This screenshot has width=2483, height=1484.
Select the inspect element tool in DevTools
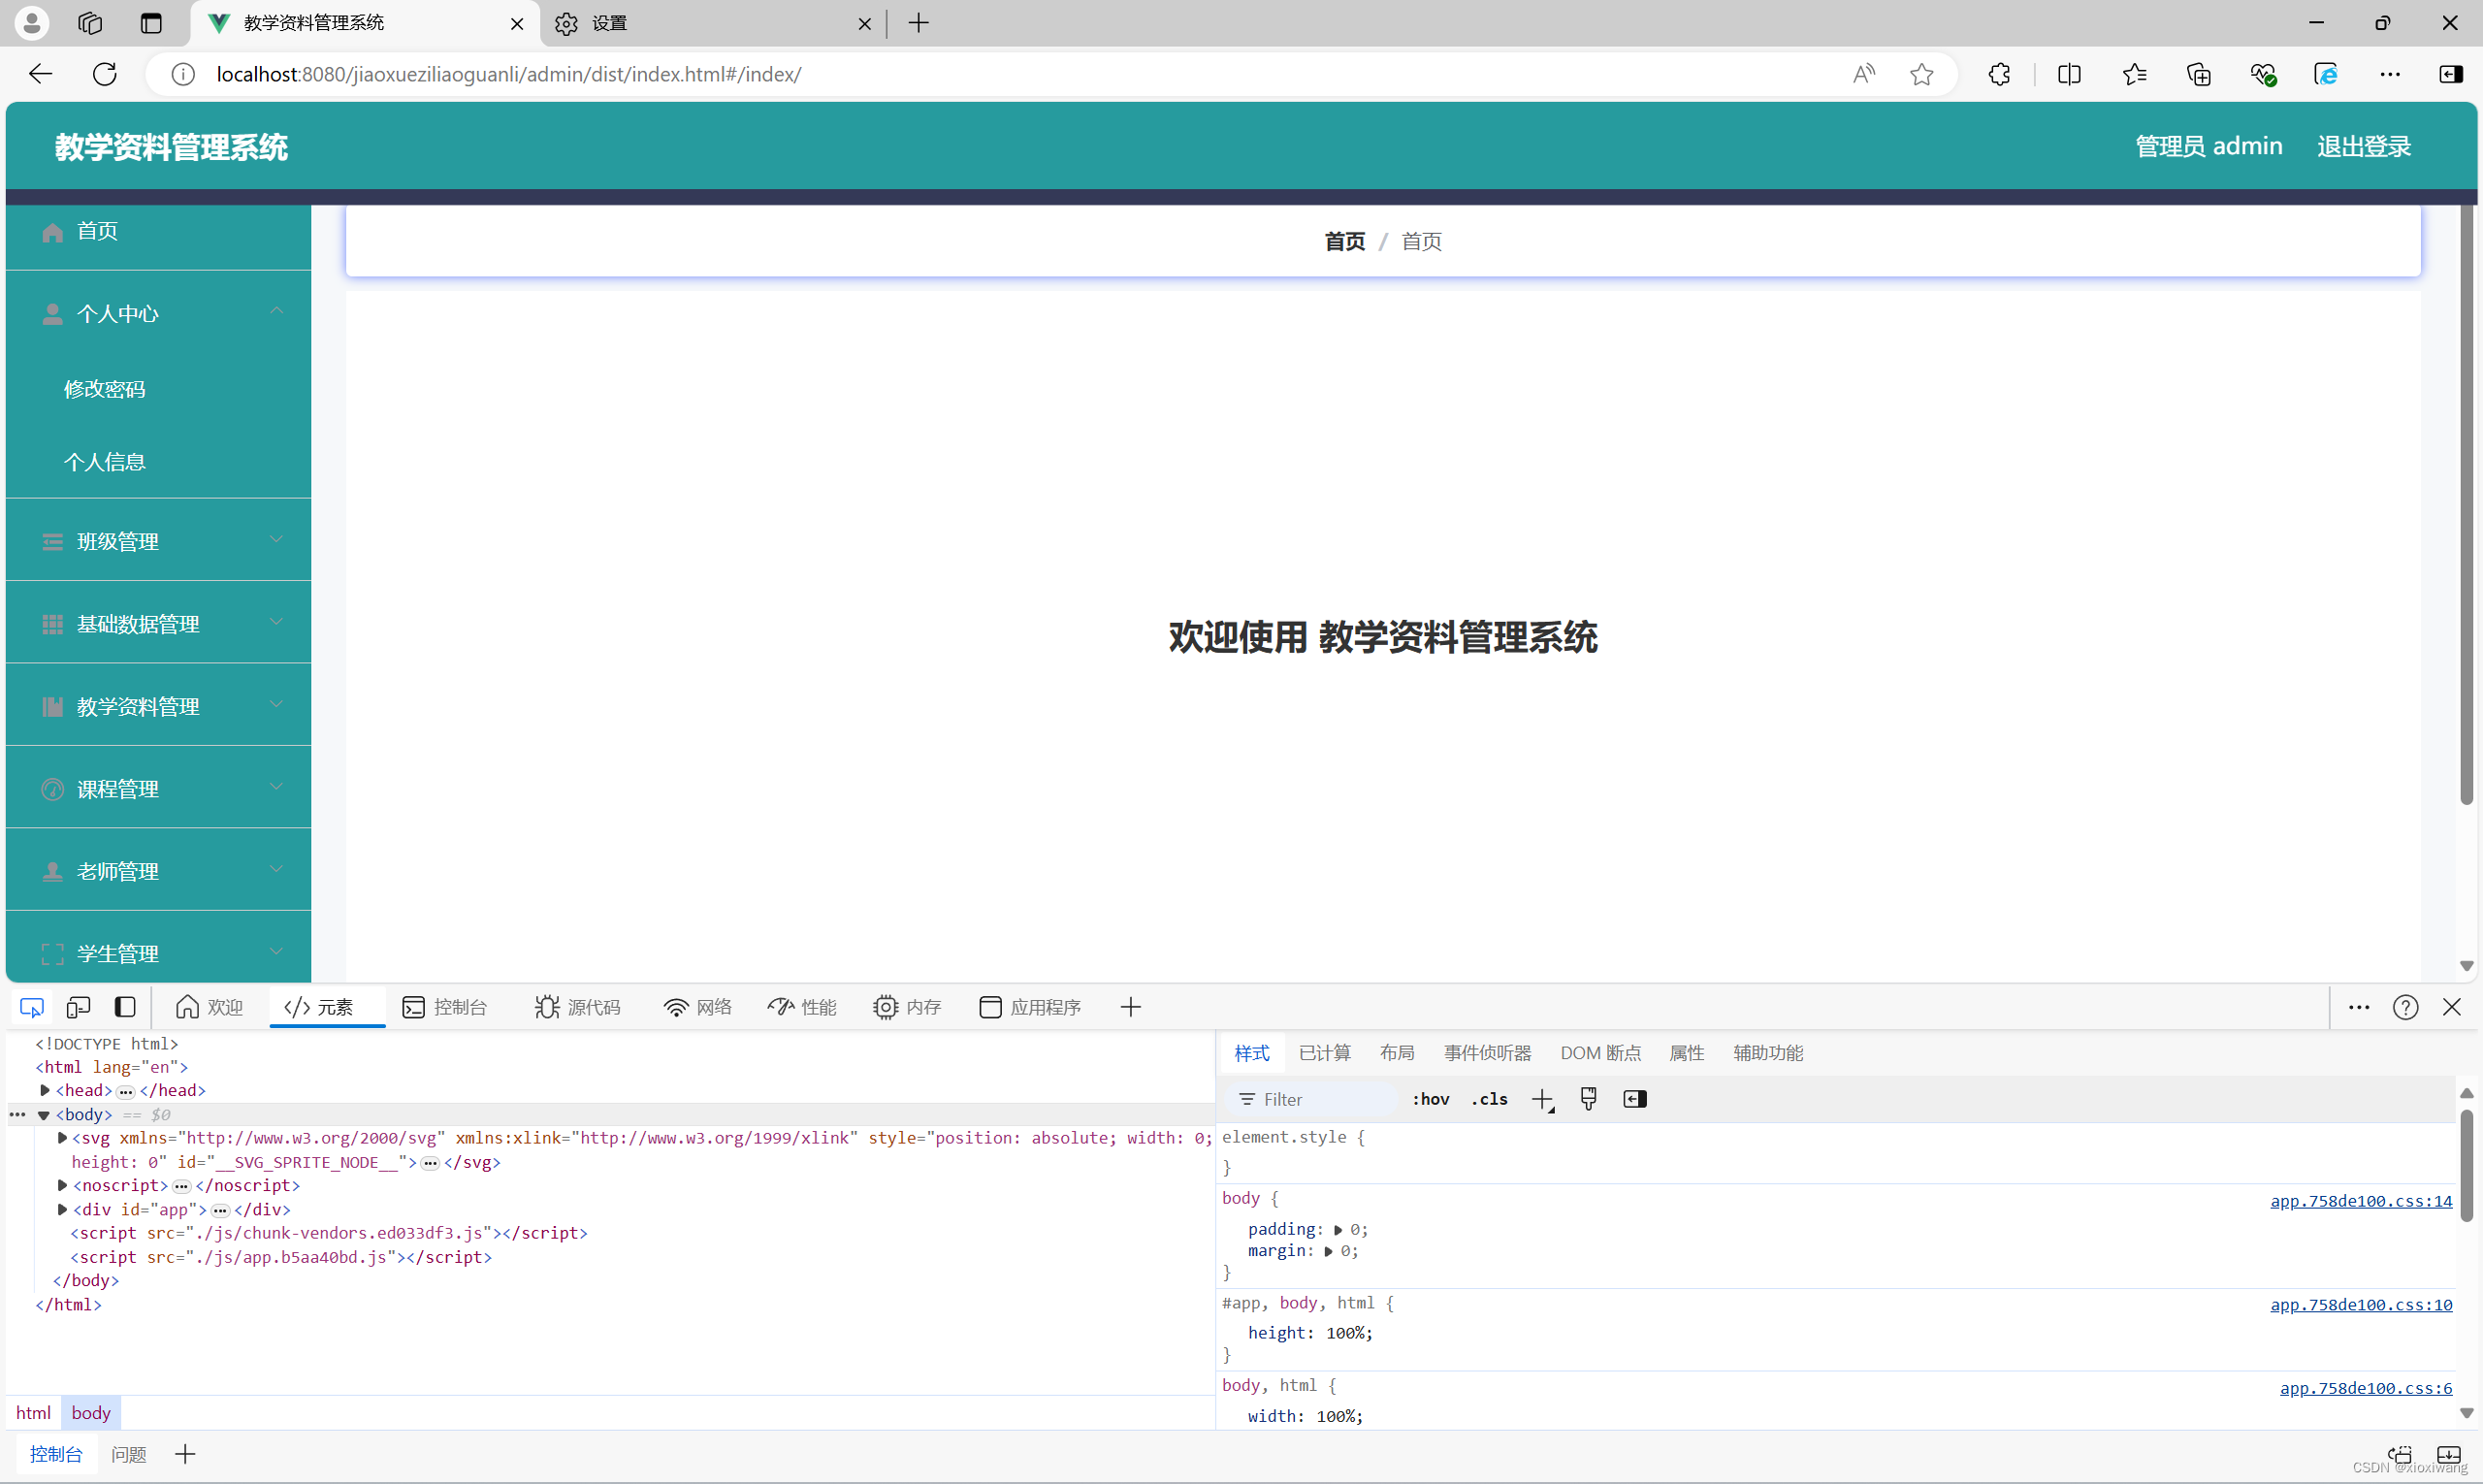click(32, 1007)
